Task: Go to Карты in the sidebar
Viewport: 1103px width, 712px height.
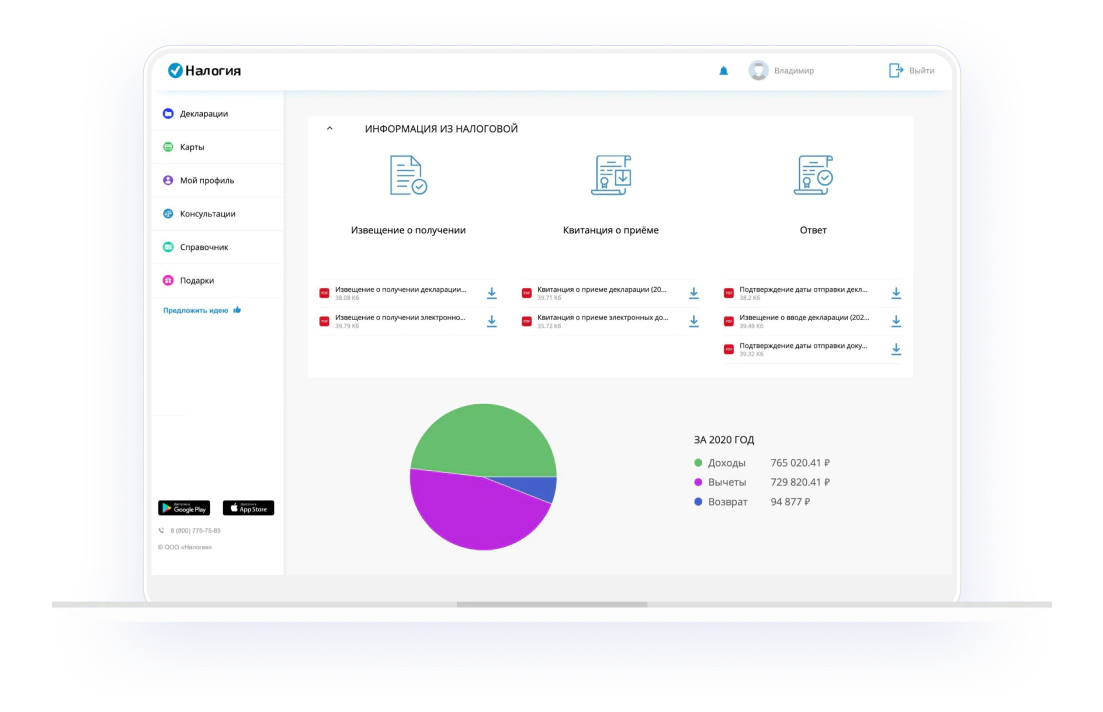Action: (x=192, y=147)
